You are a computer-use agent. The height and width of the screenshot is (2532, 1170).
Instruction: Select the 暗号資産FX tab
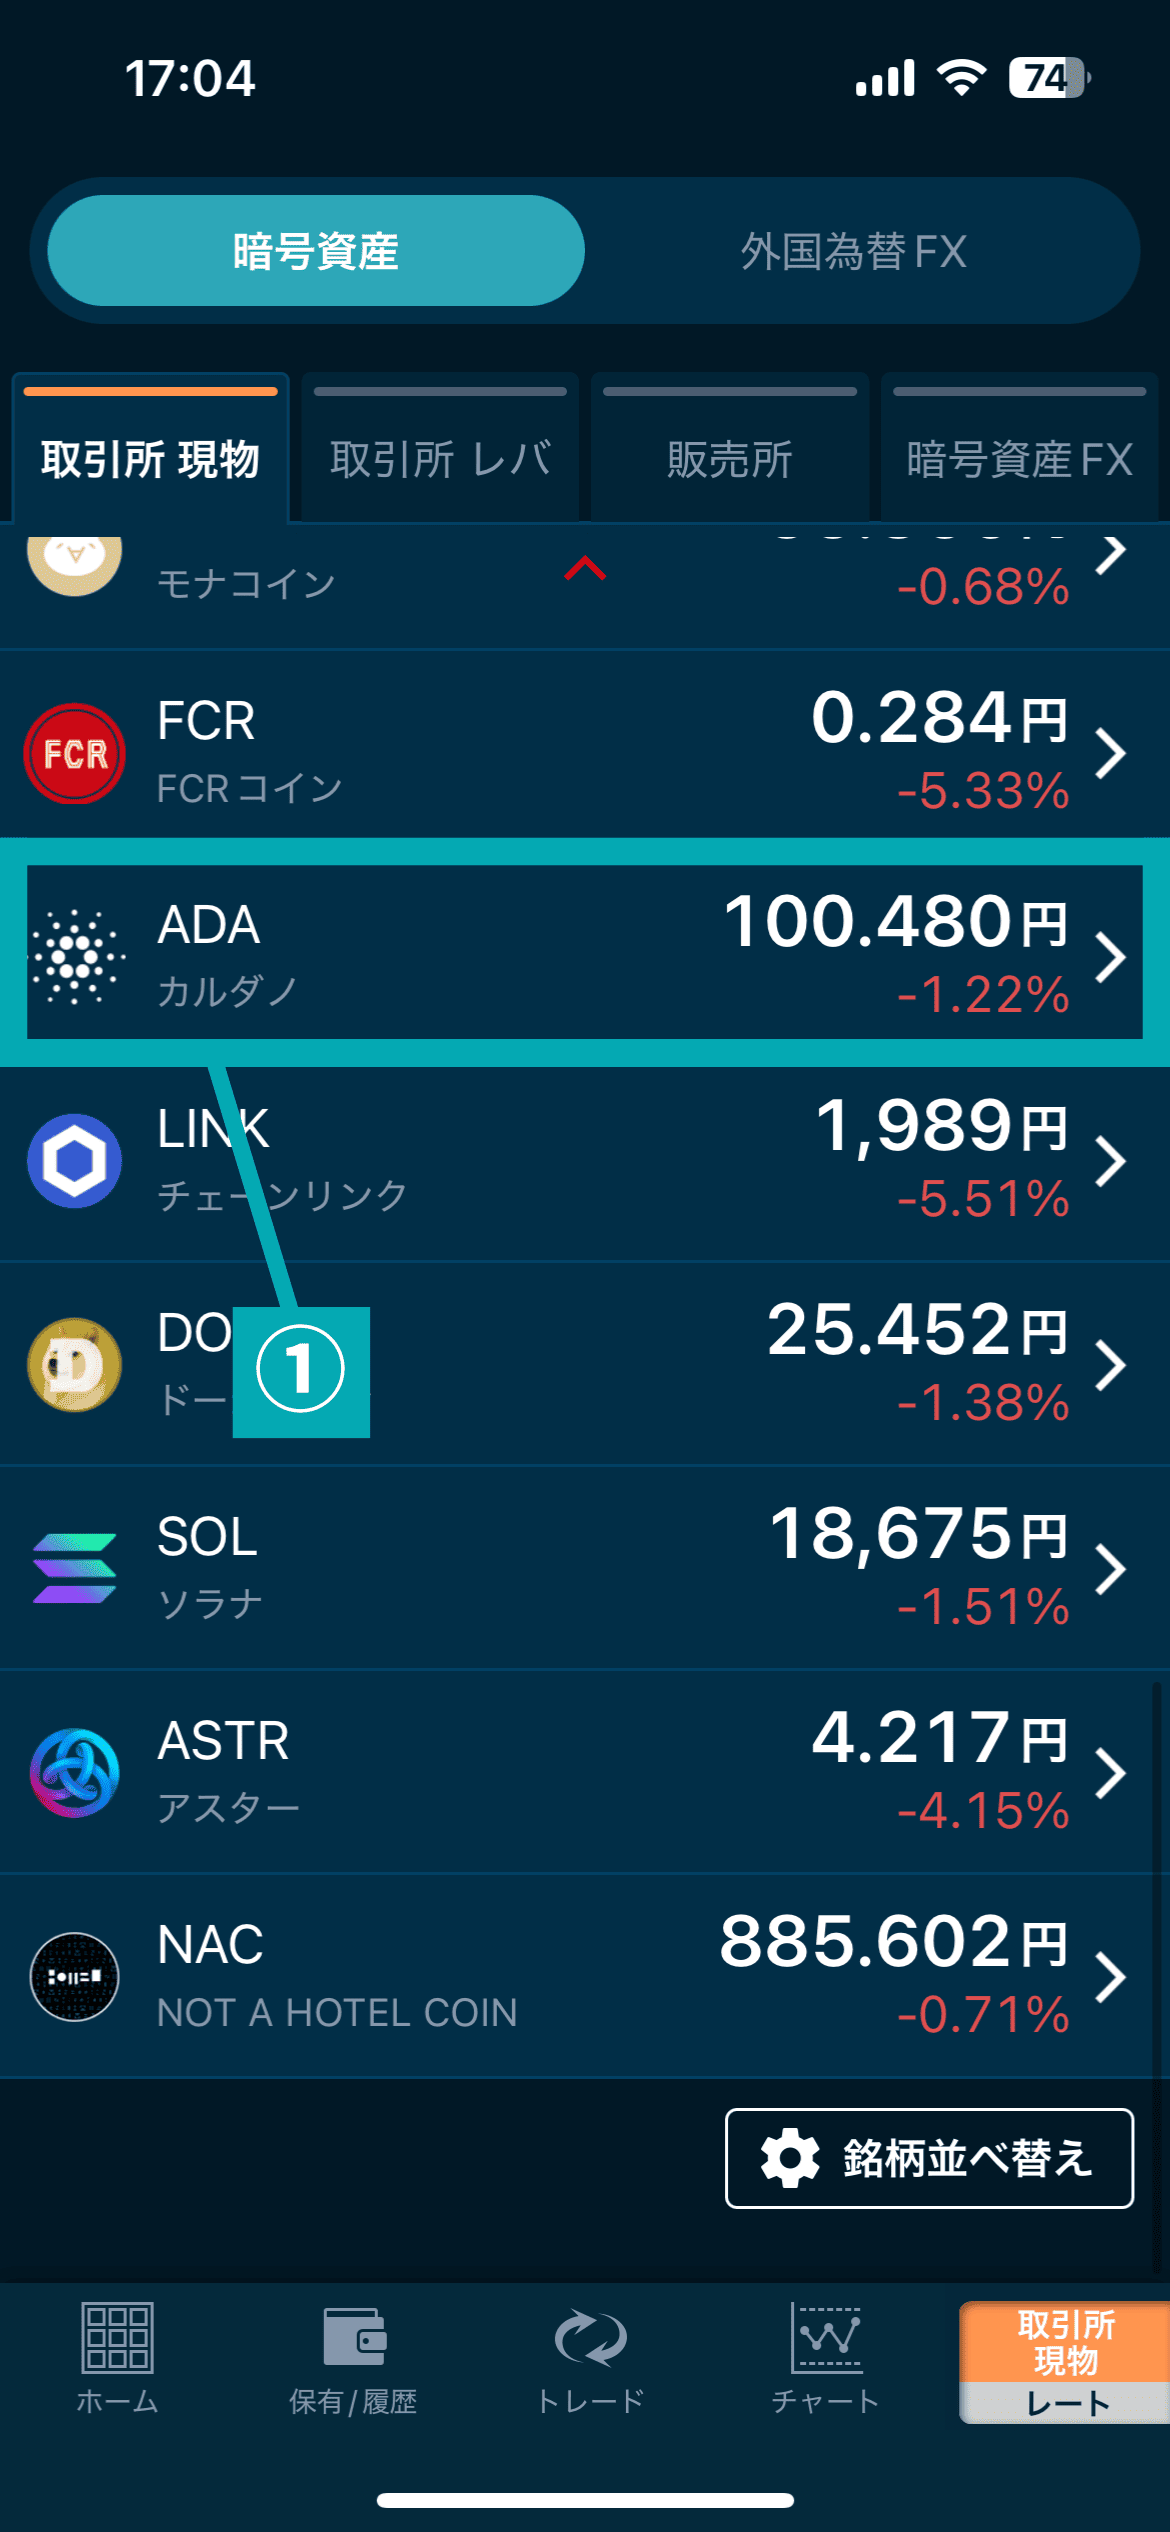[1019, 458]
